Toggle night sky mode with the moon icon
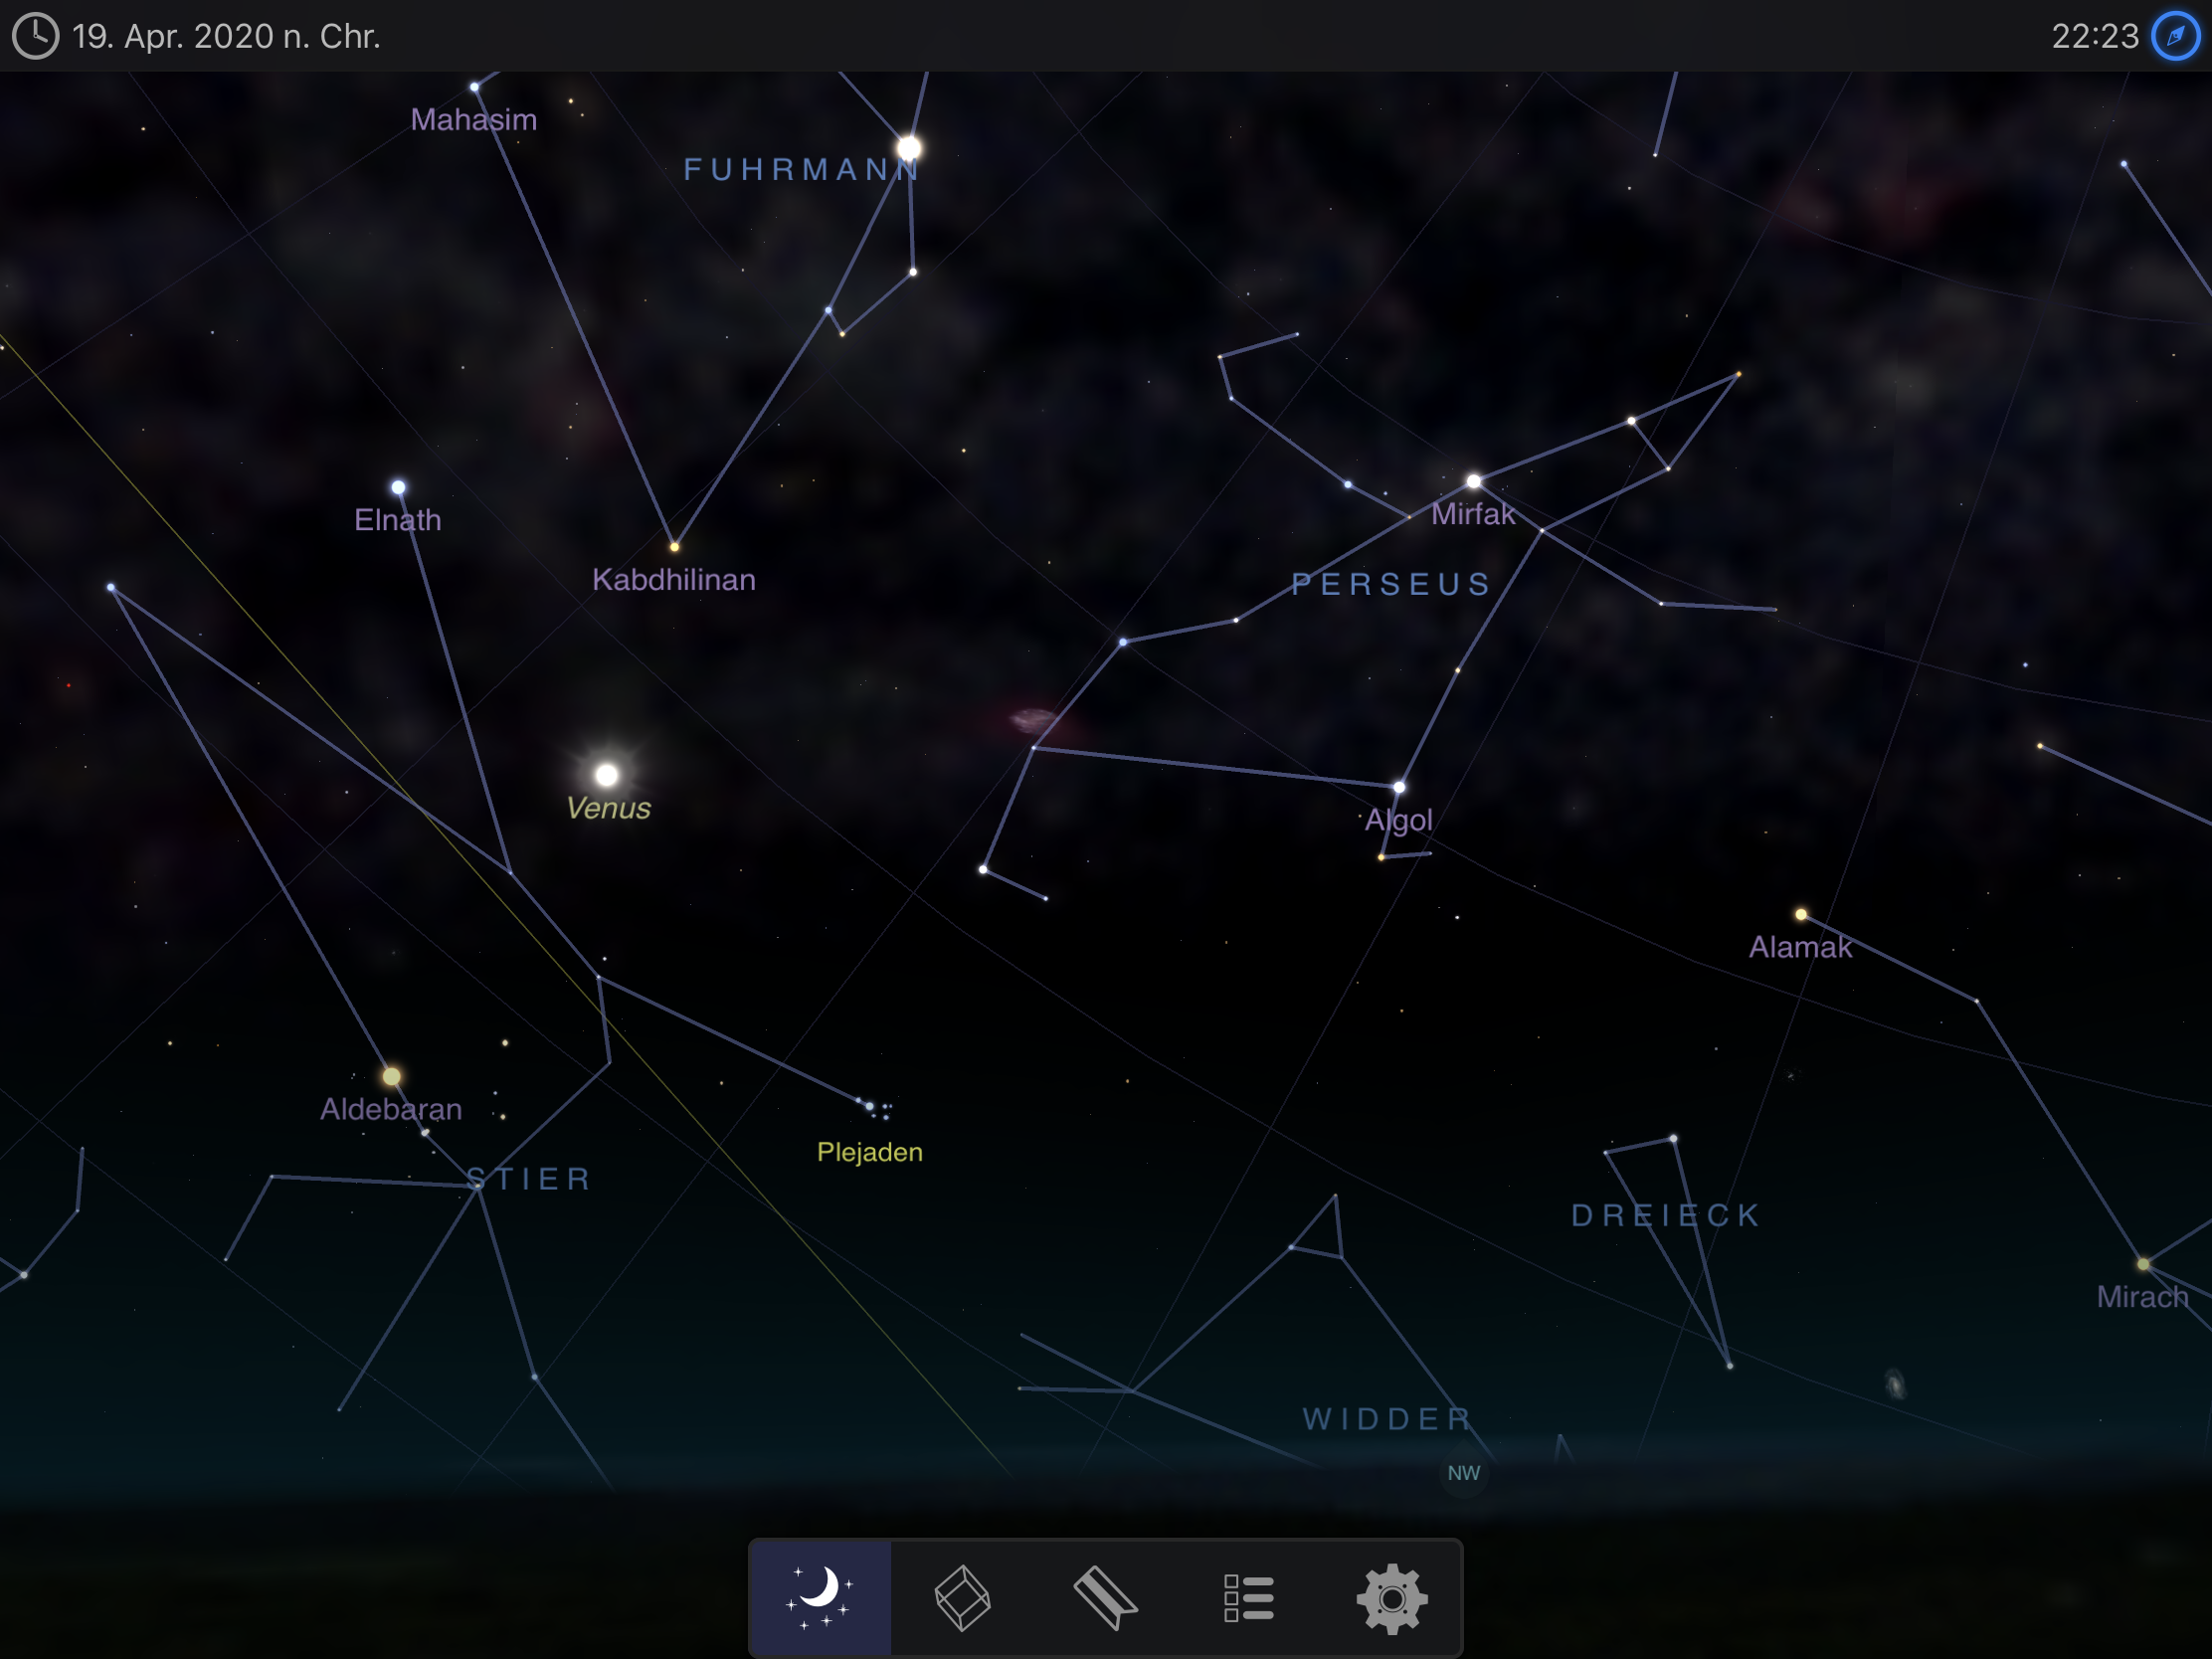Screen dimensions: 2212x1659 (819, 1597)
